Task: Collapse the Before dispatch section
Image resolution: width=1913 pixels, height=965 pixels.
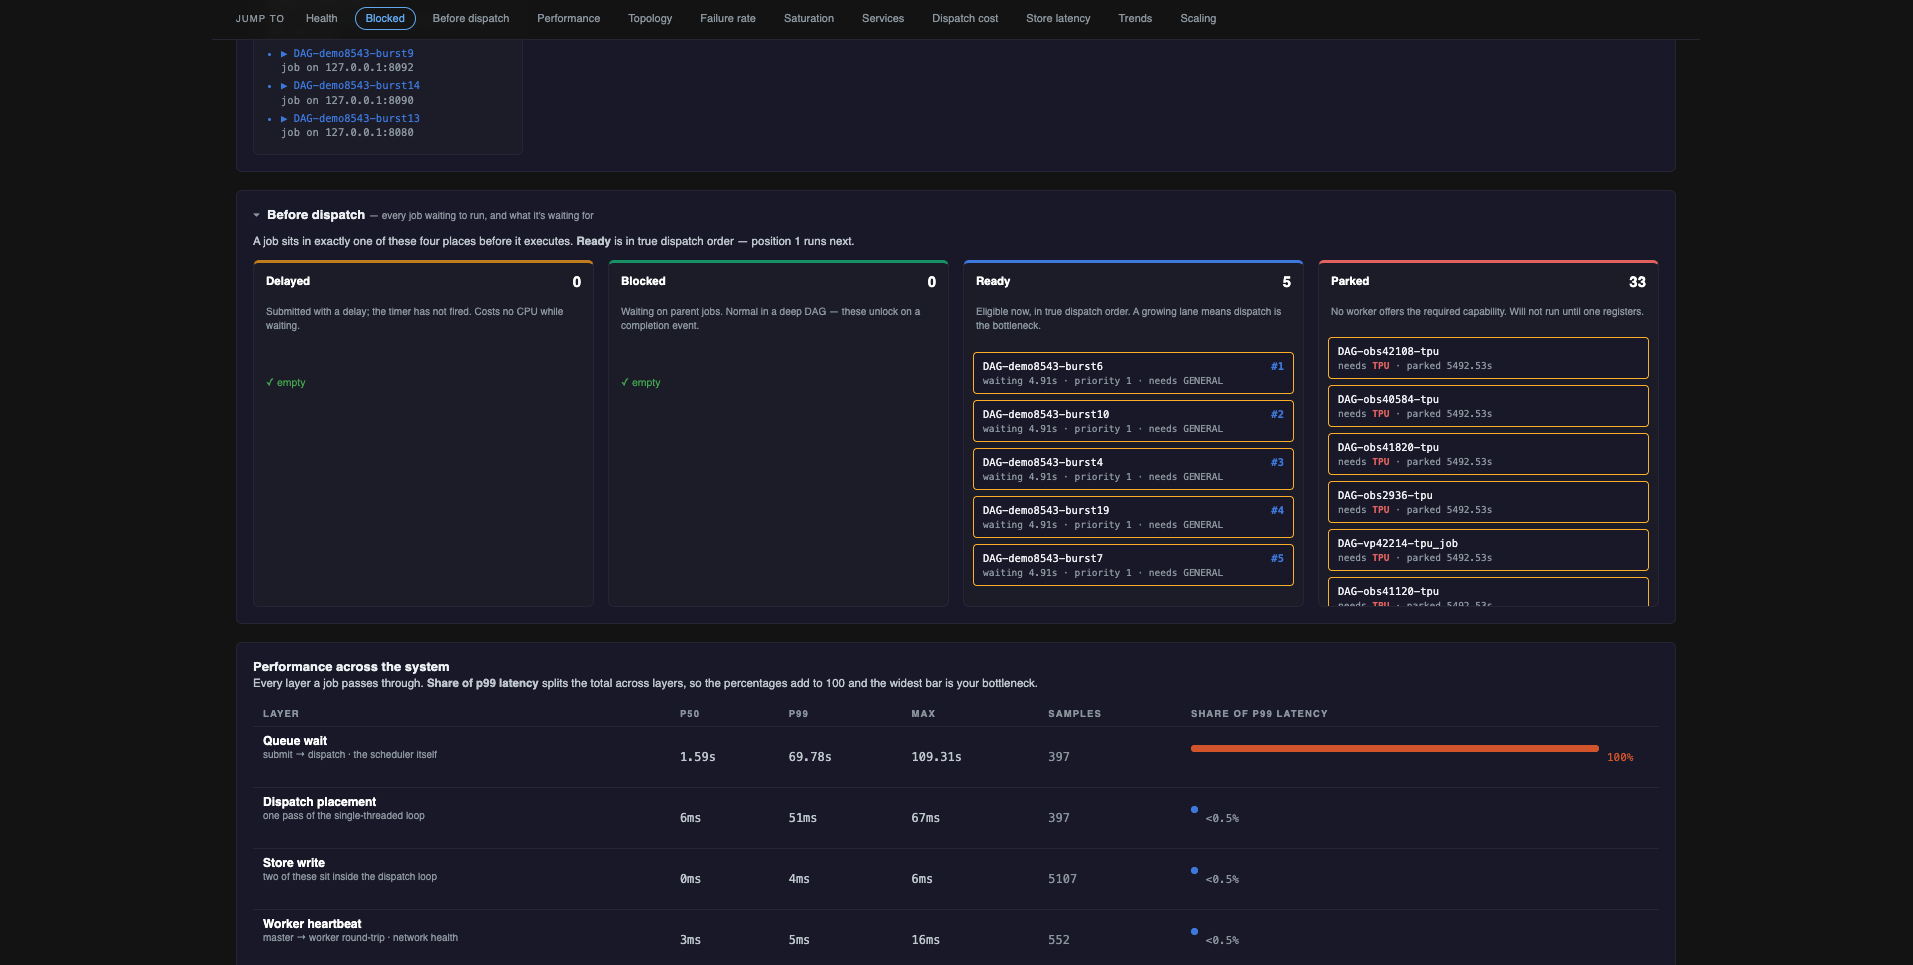Action: (257, 215)
